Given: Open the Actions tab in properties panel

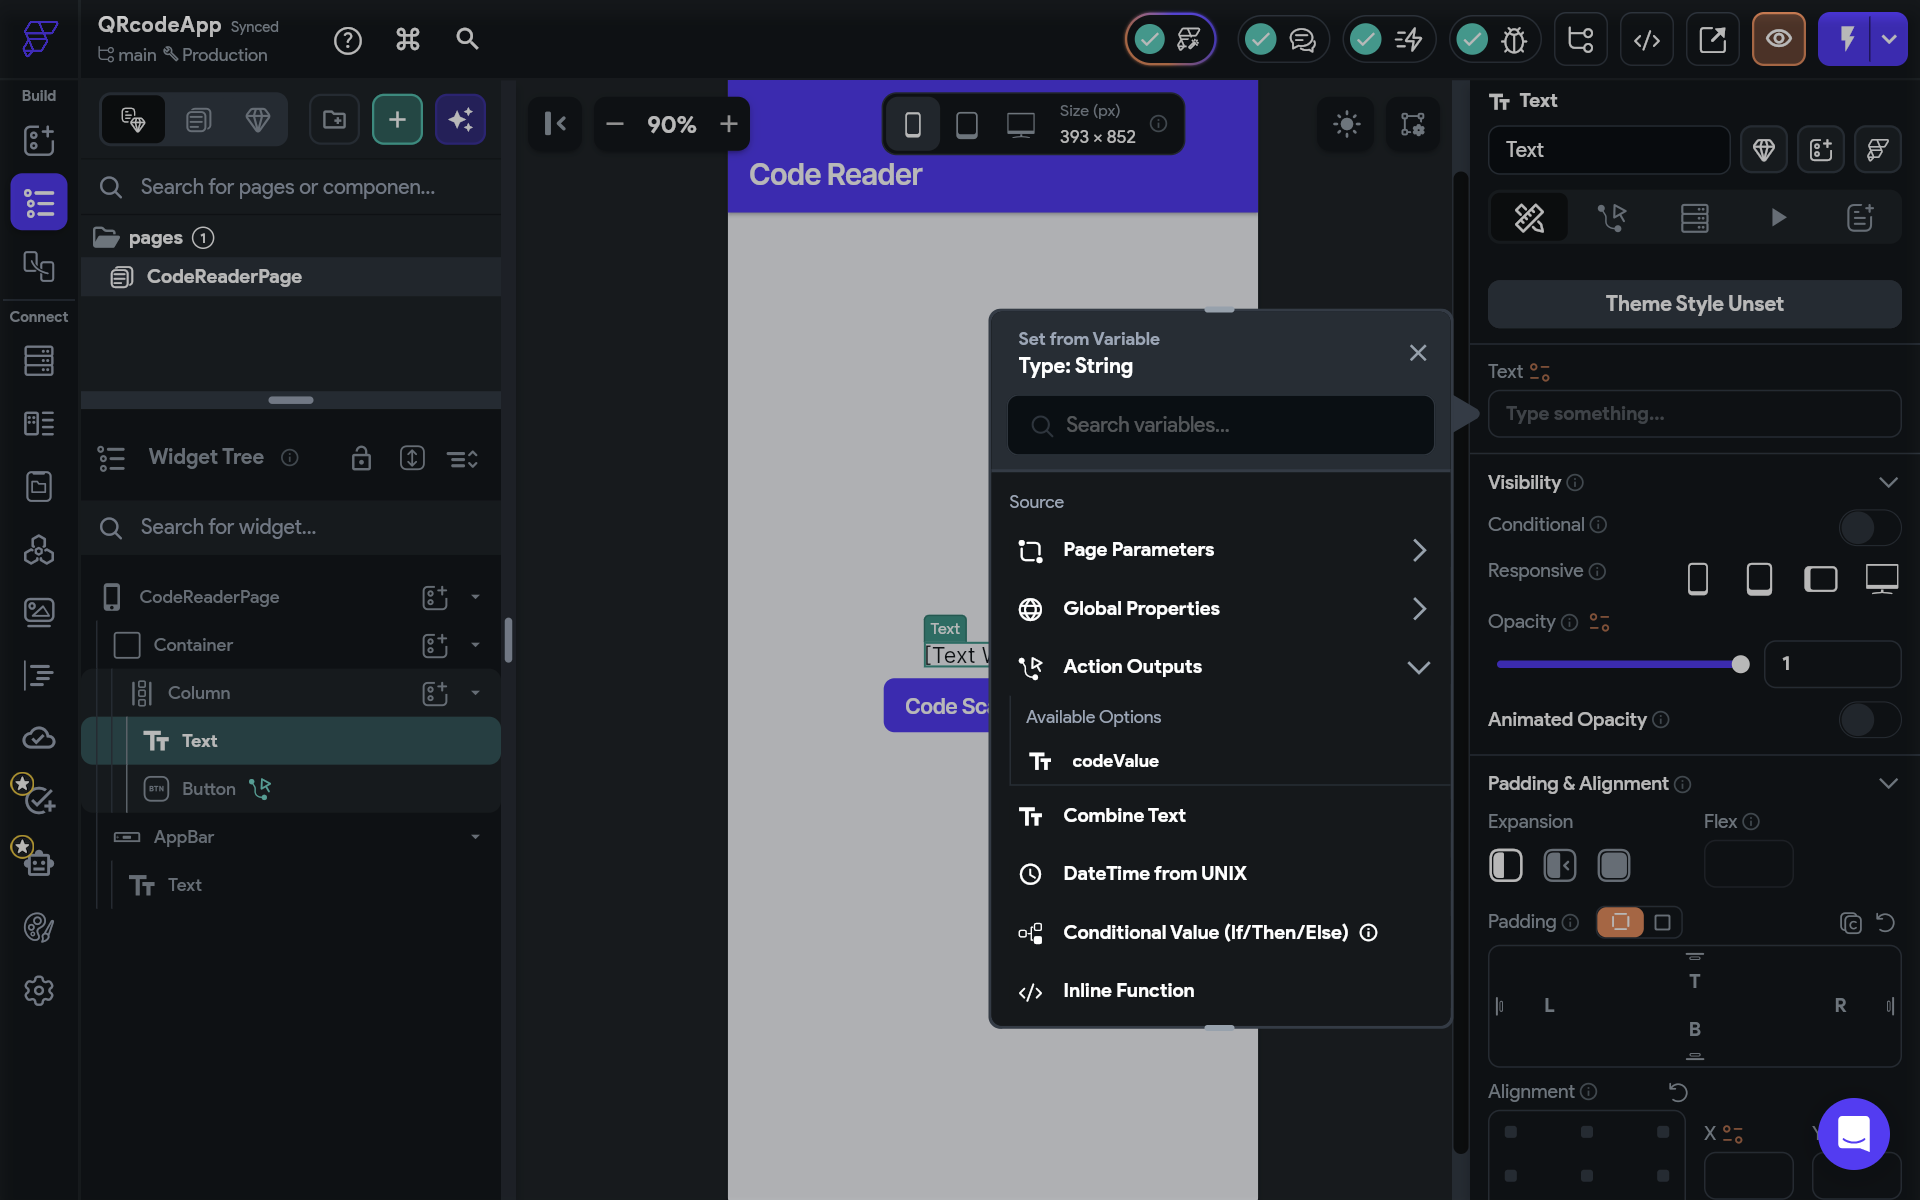Looking at the screenshot, I should point(1611,217).
